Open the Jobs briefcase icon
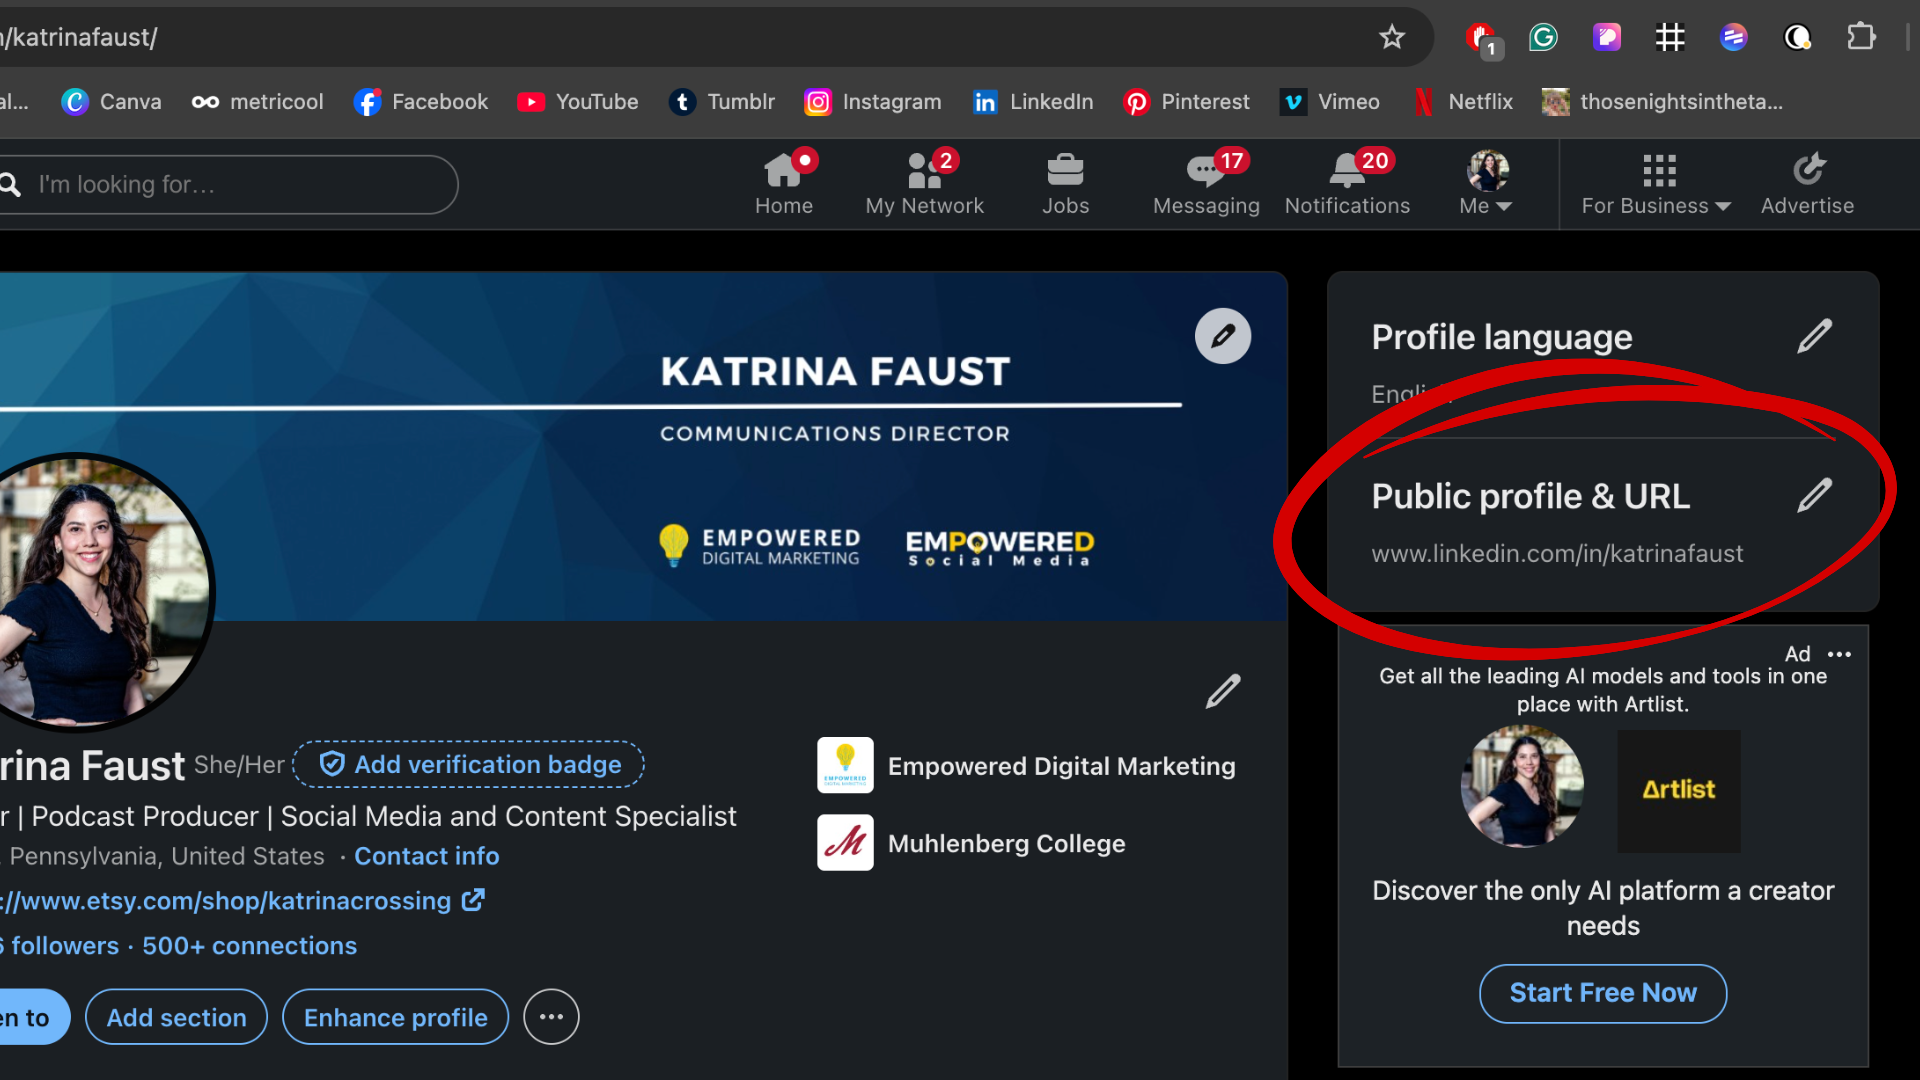 (1065, 172)
